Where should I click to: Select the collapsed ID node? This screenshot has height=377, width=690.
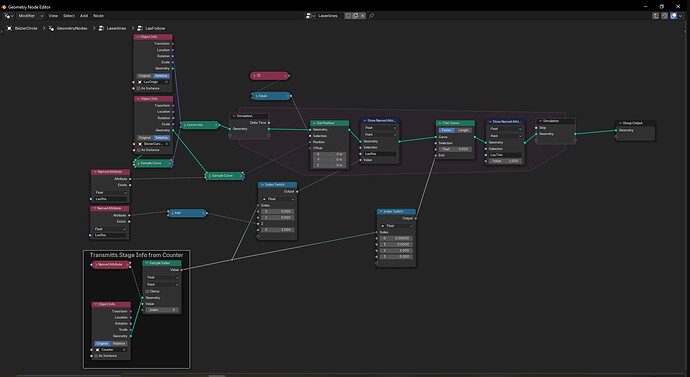coord(269,76)
